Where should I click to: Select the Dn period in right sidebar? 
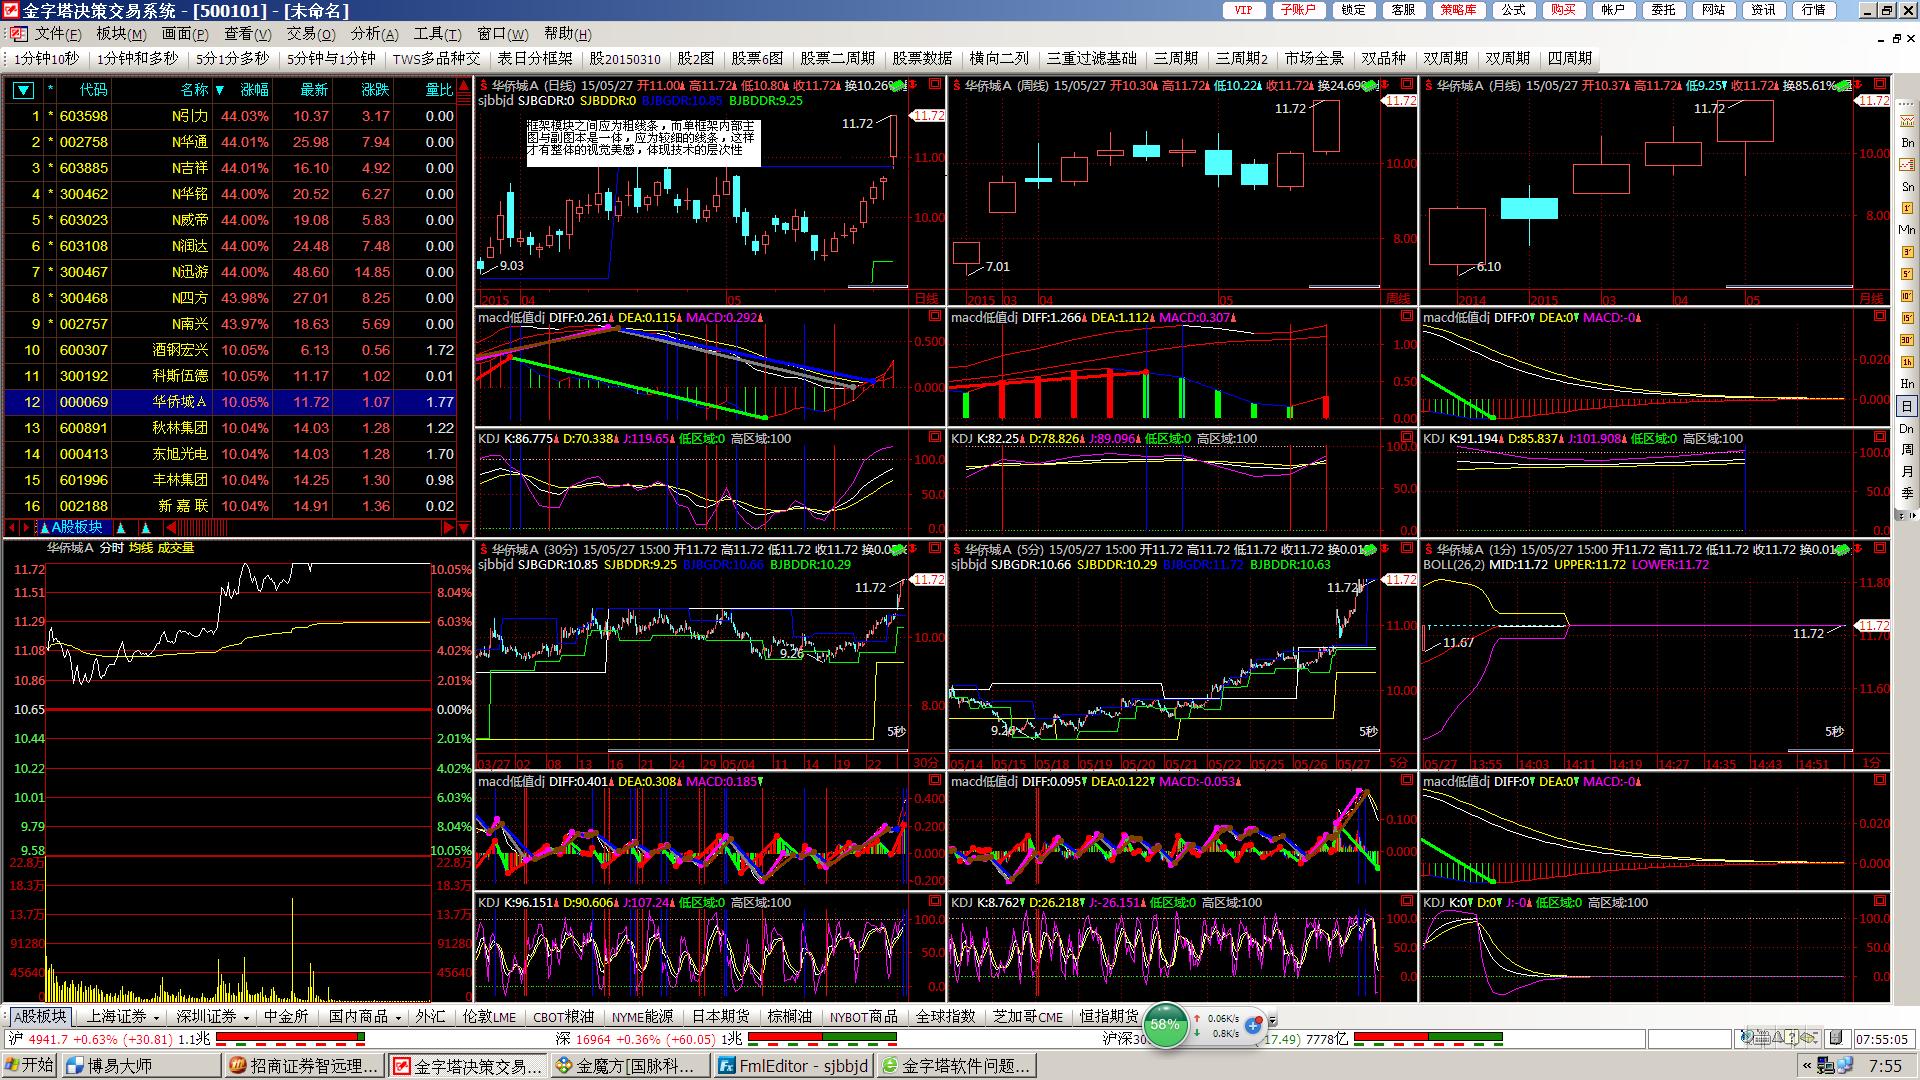[1907, 428]
